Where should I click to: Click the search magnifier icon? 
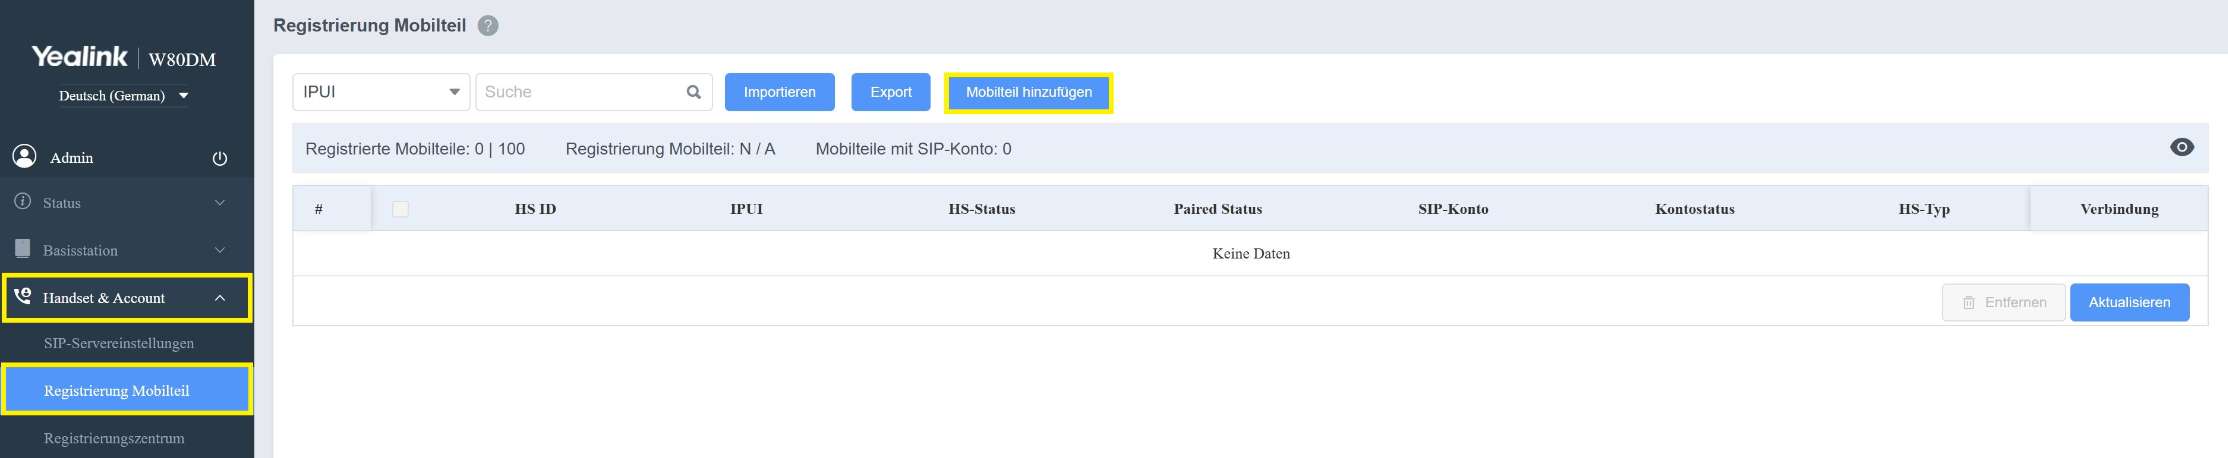(x=693, y=92)
